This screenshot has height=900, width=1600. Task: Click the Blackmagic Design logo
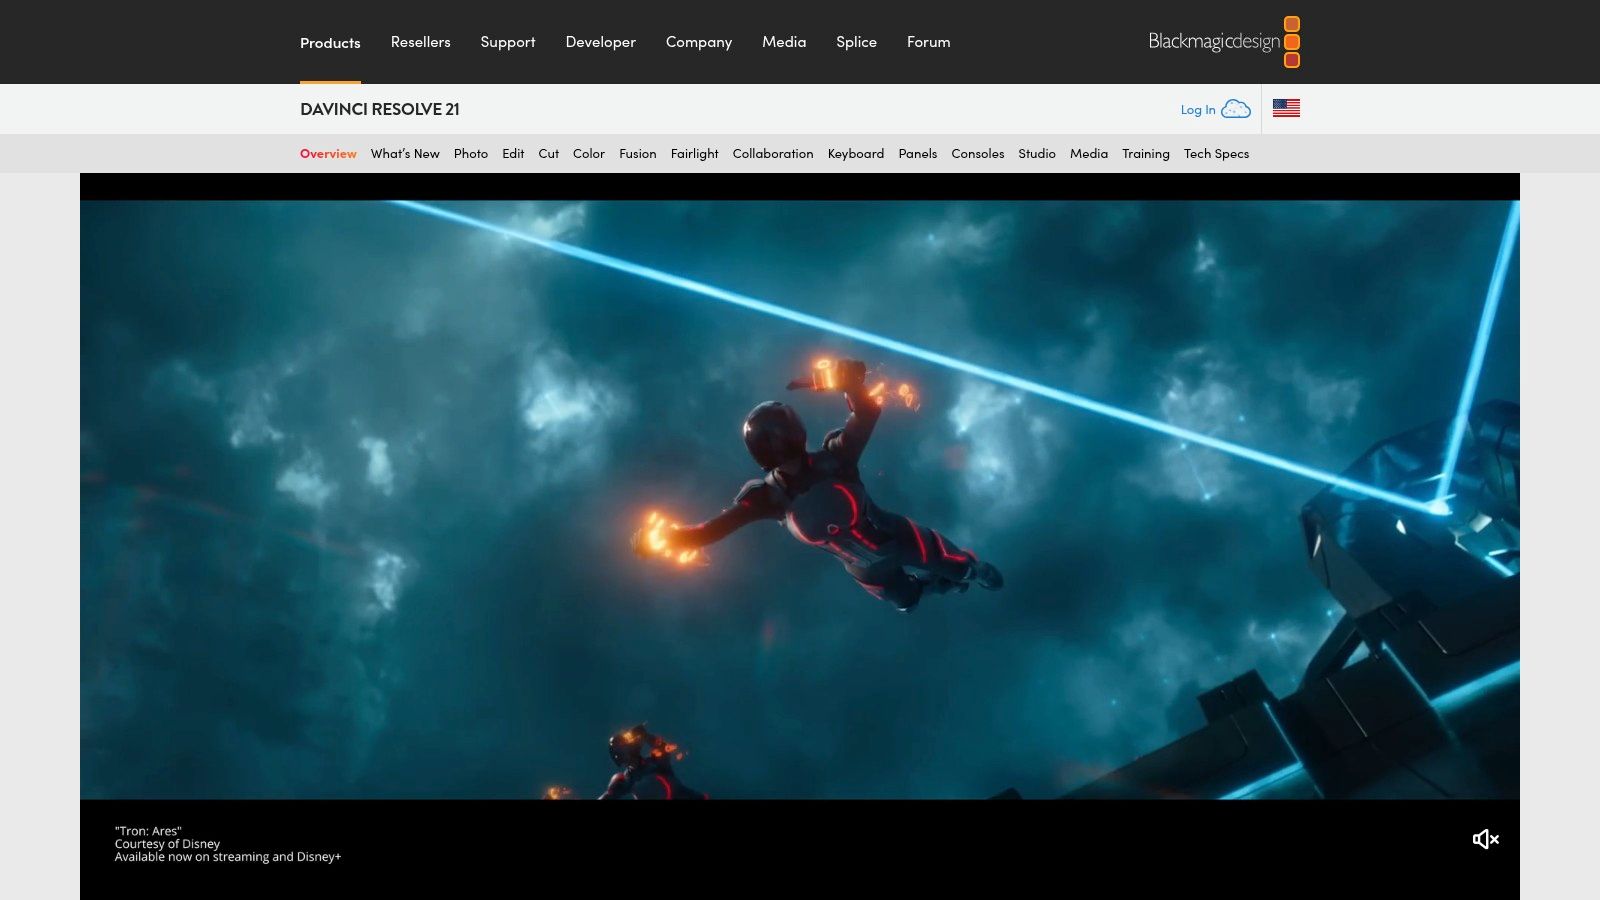coord(1224,42)
